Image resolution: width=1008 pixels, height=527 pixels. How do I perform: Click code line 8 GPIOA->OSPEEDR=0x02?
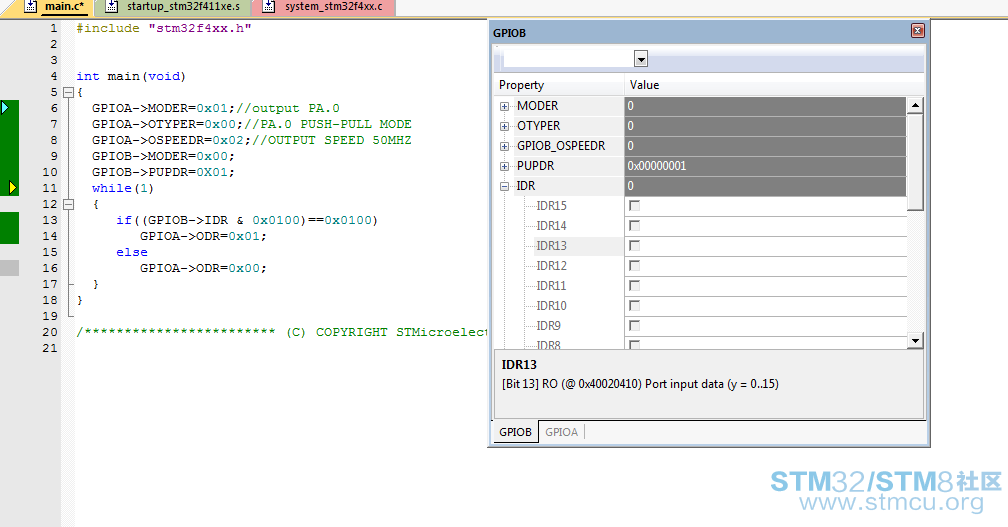pyautogui.click(x=251, y=140)
